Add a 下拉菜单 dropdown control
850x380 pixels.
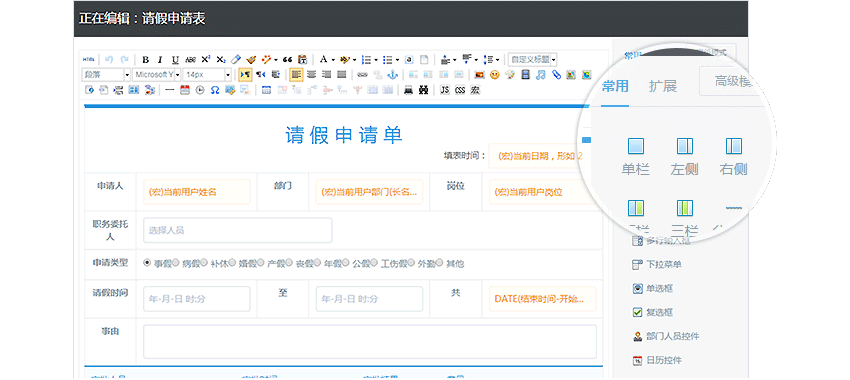657,265
